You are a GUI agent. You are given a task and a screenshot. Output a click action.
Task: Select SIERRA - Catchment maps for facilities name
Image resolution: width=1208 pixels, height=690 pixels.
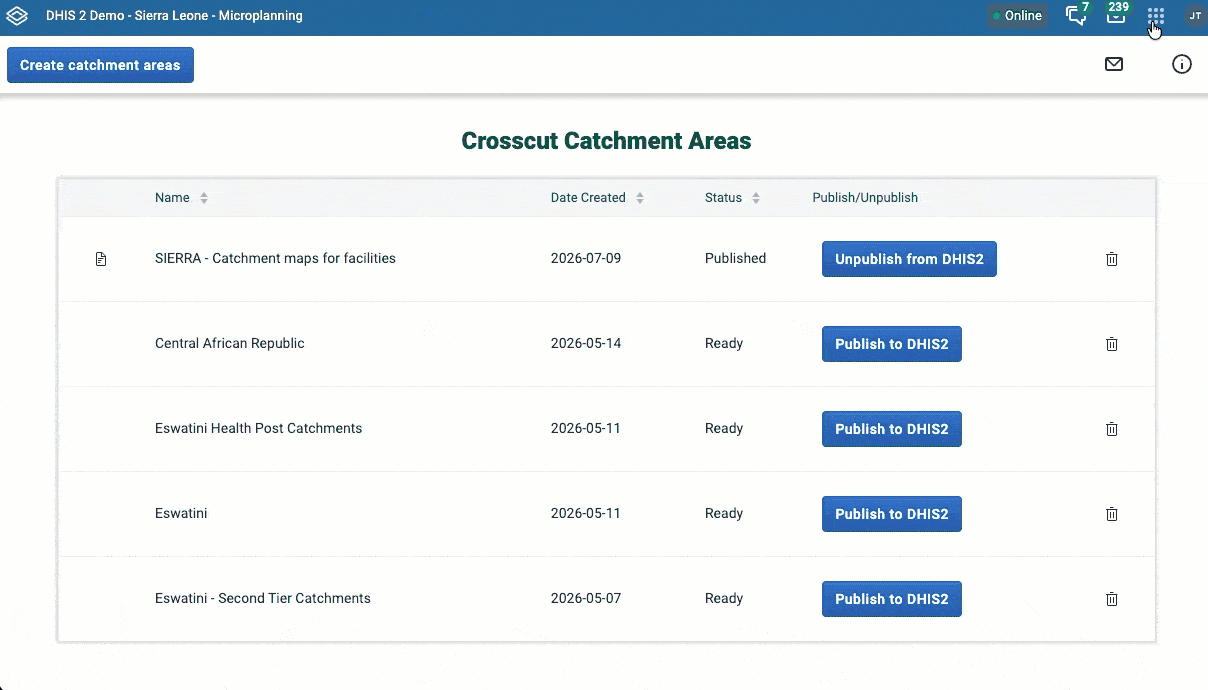pos(275,258)
